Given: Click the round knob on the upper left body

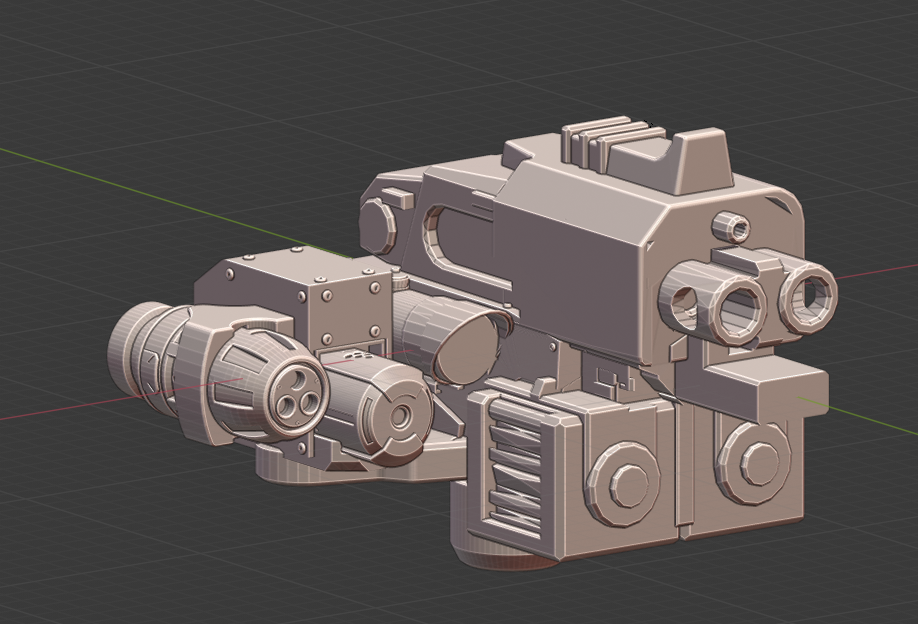Looking at the screenshot, I should coord(378,225).
